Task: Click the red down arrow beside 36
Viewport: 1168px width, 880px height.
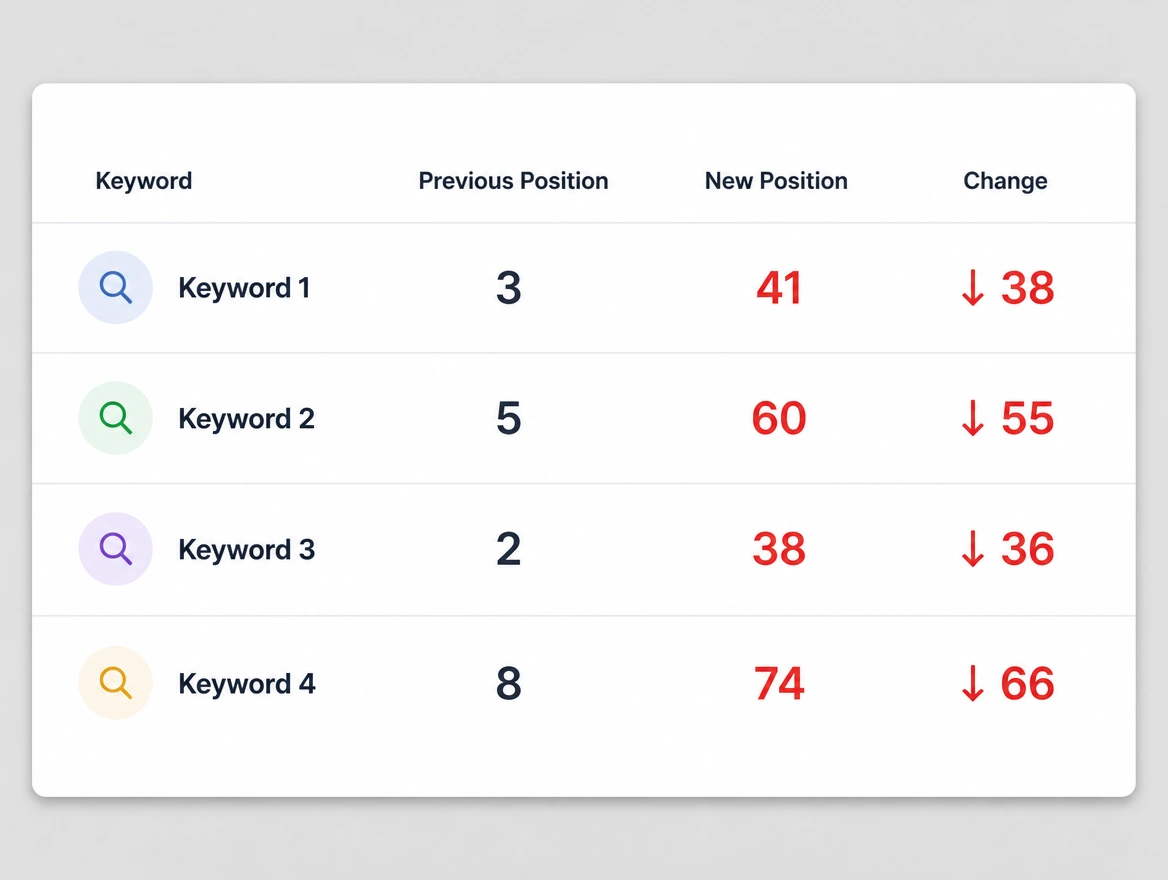Action: 973,550
